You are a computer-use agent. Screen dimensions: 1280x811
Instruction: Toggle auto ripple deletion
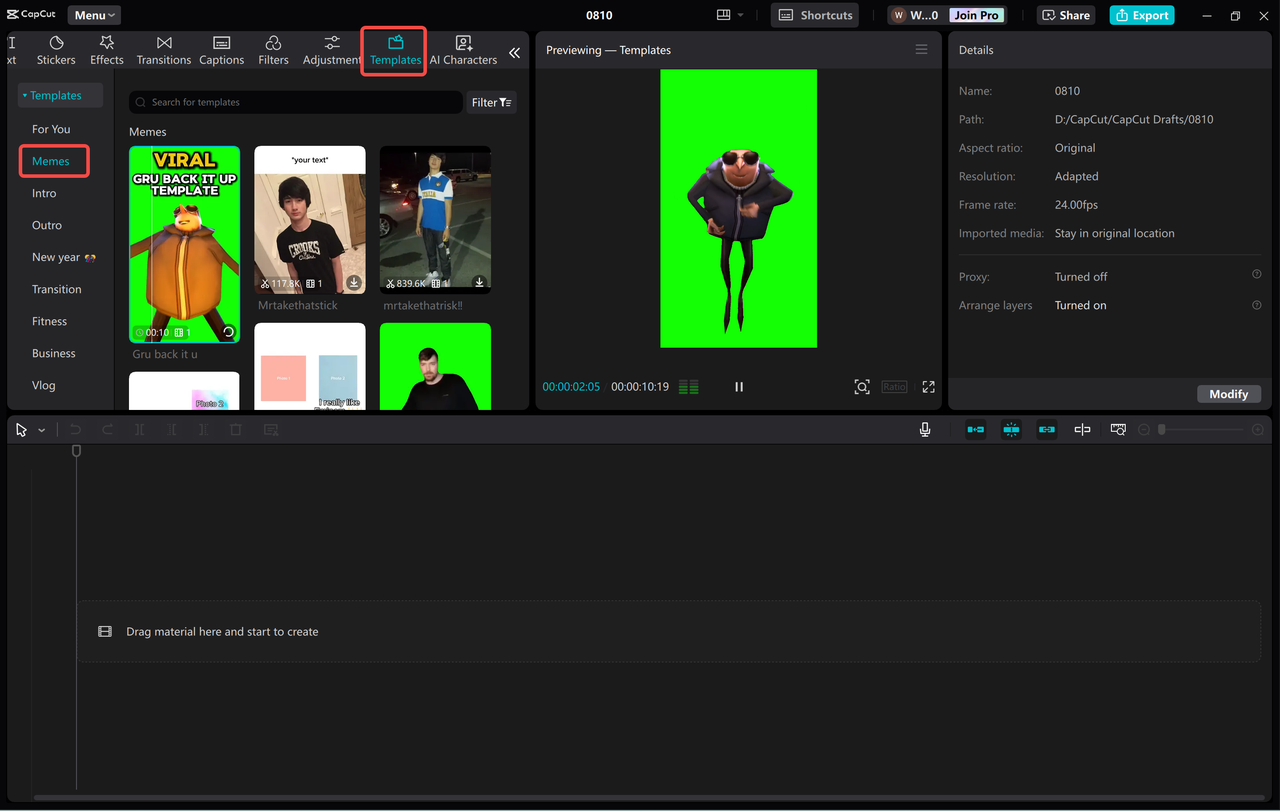pos(975,429)
